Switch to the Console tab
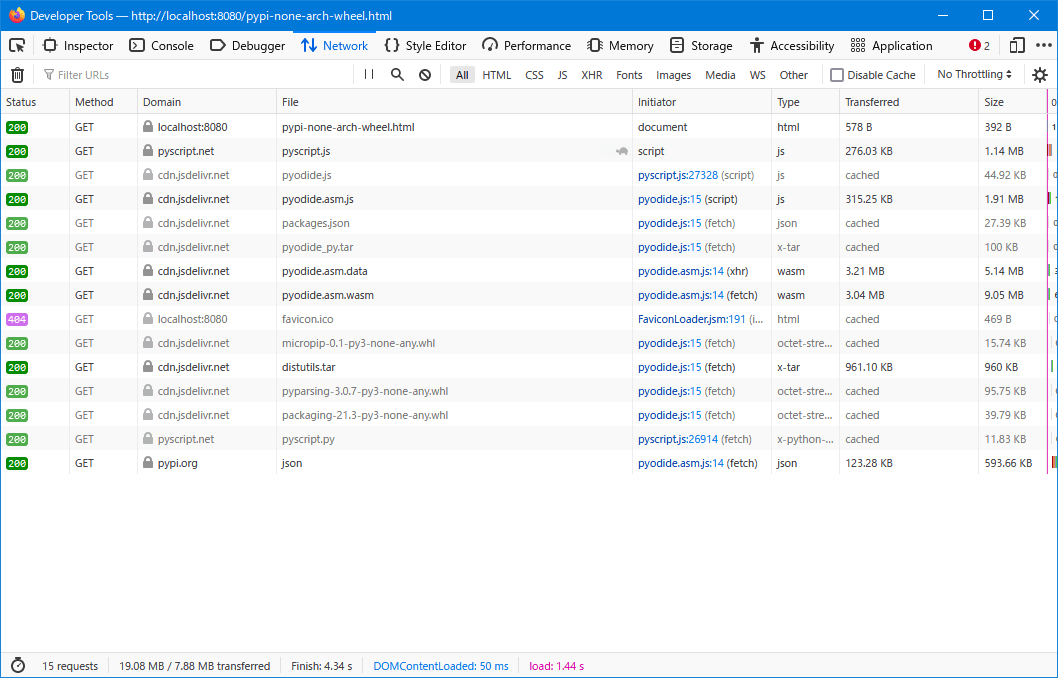The image size is (1058, 678). [161, 46]
